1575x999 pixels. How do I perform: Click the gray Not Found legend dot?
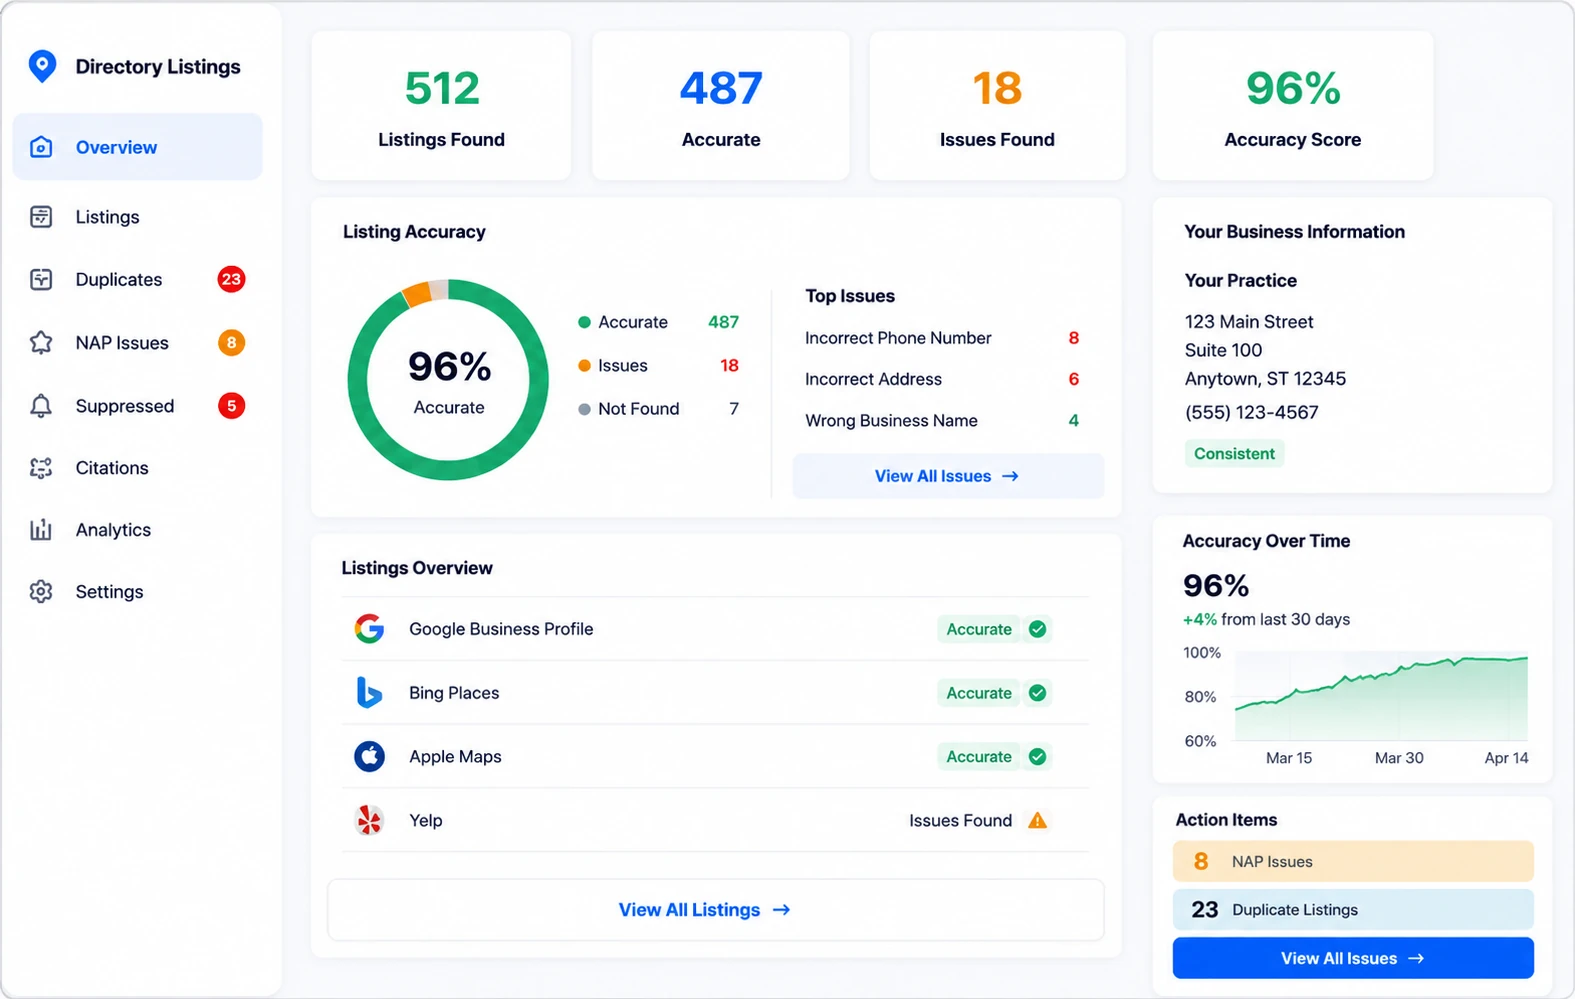(x=584, y=409)
